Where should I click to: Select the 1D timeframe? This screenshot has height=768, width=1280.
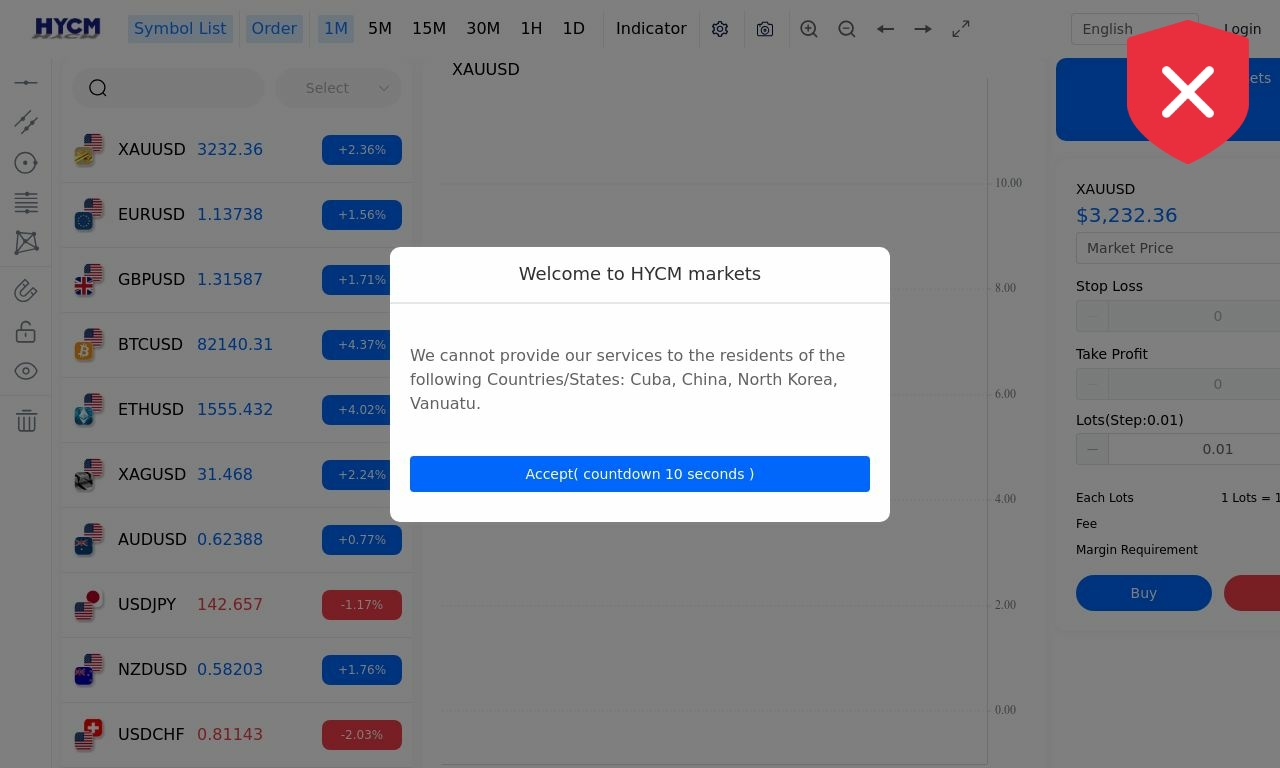click(x=574, y=28)
